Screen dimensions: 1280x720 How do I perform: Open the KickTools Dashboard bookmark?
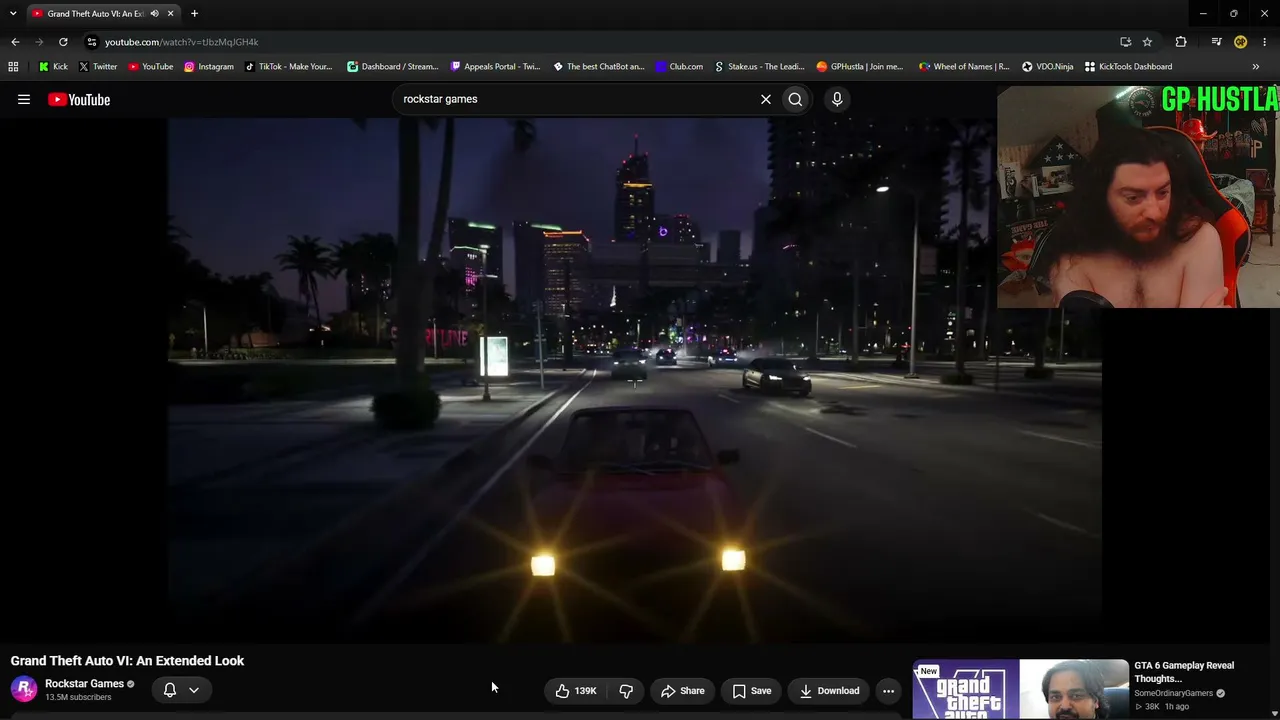point(1128,67)
